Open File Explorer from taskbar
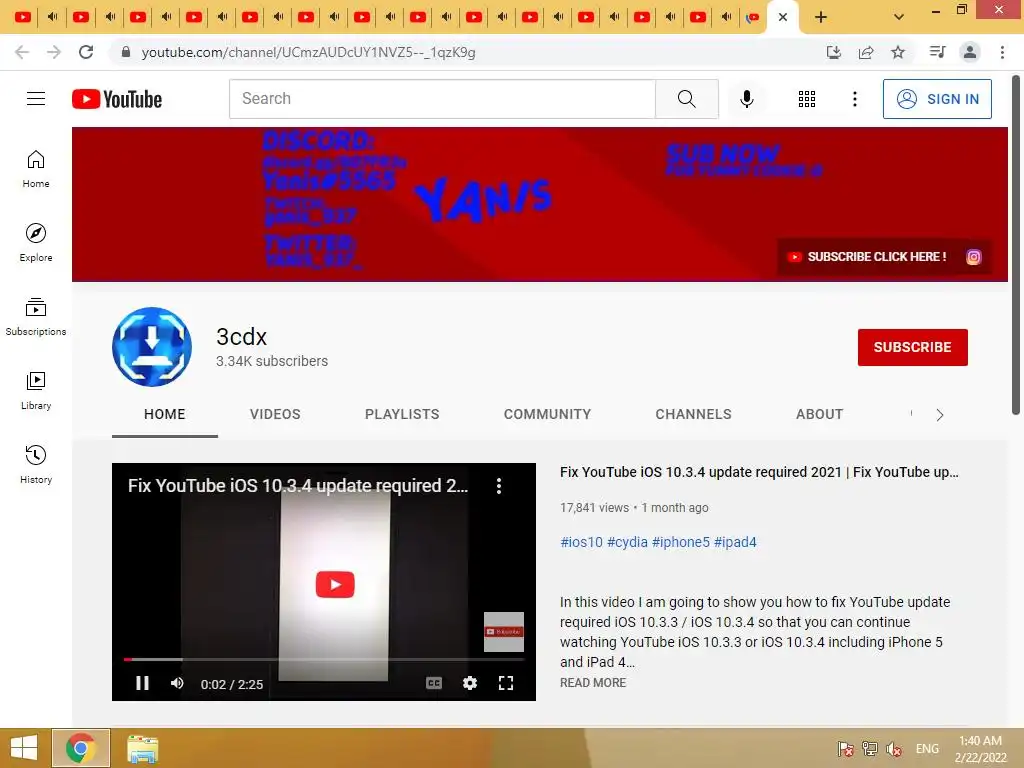 click(142, 748)
